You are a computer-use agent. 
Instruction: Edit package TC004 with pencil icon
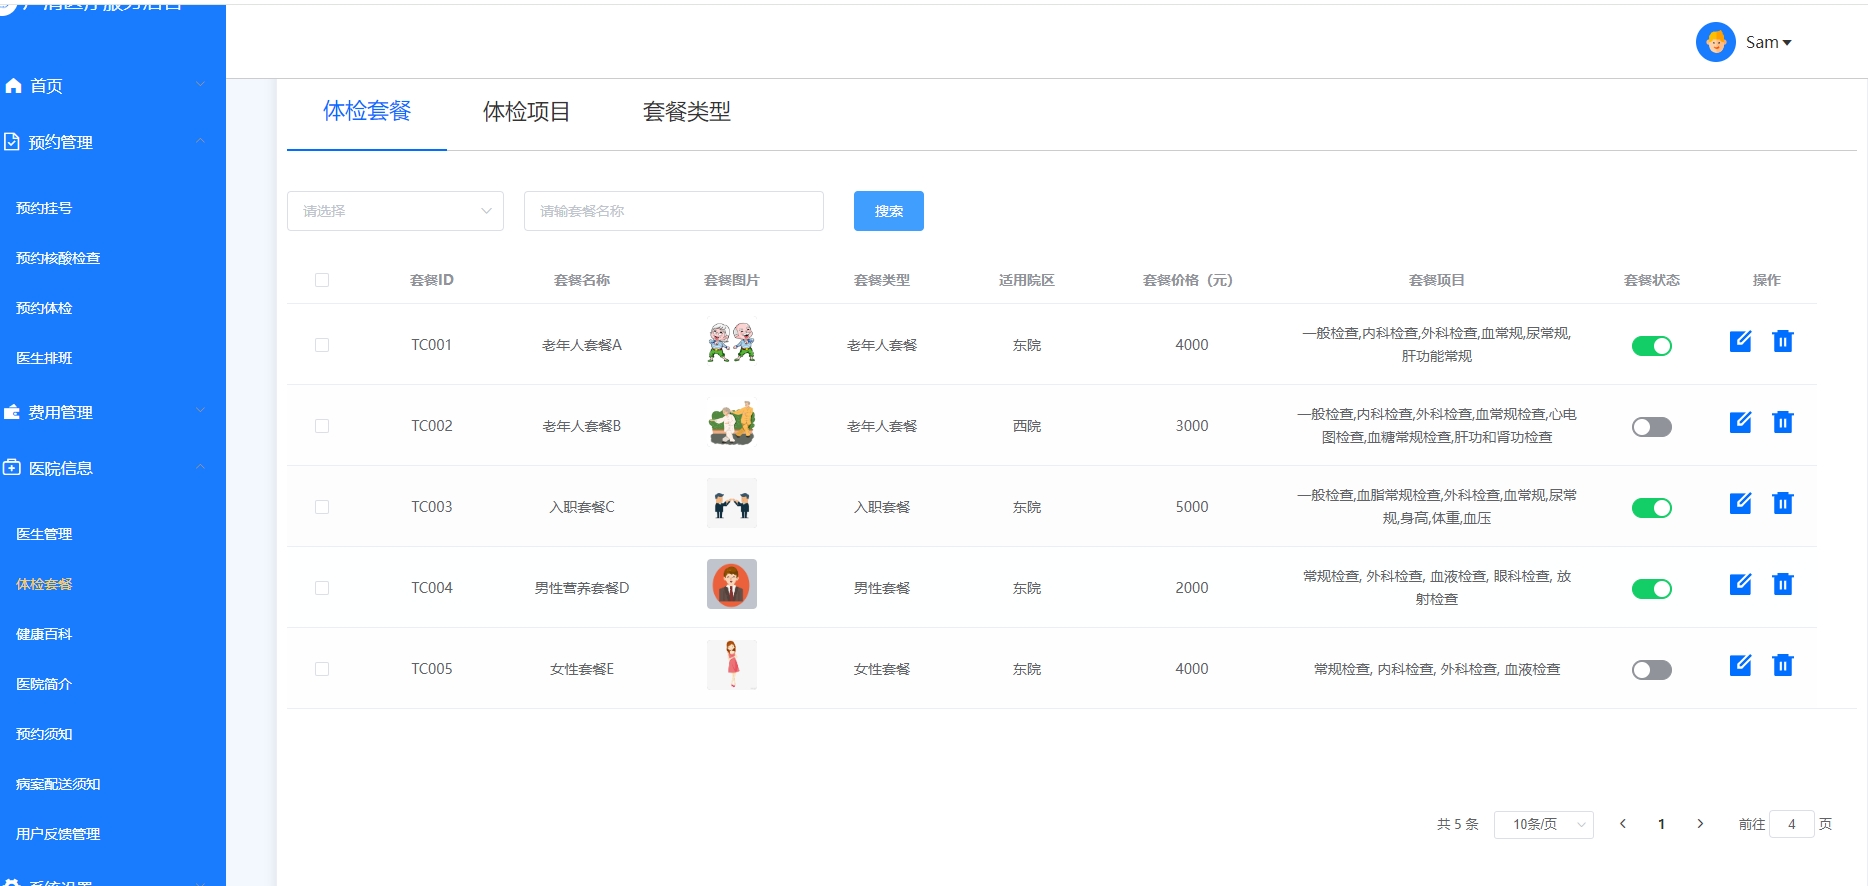coord(1740,584)
